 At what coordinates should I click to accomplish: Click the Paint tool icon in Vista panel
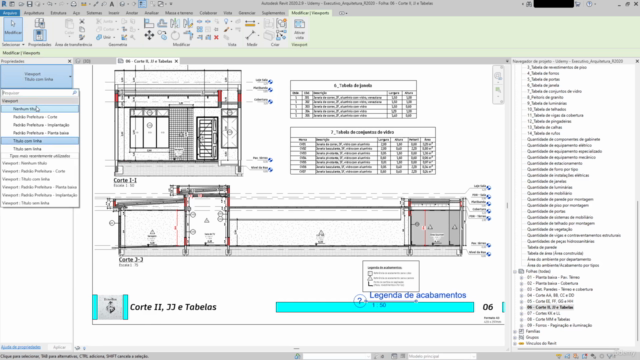(227, 29)
